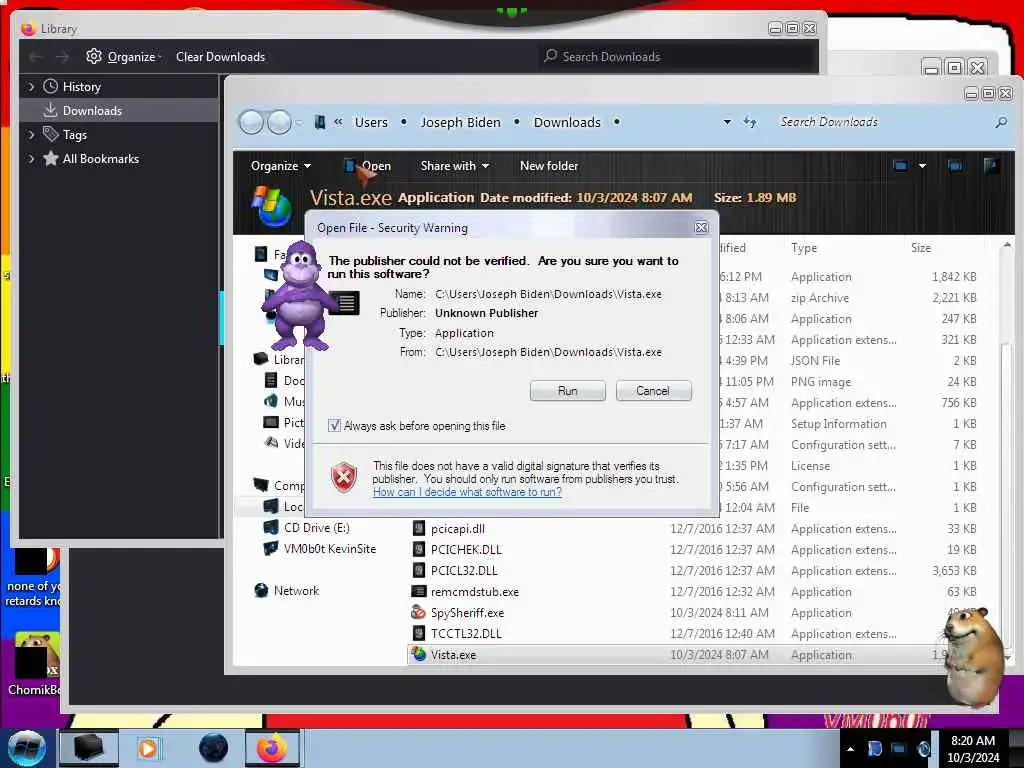This screenshot has height=768, width=1024.
Task: Click hamster character on desktop
Action: 973,656
